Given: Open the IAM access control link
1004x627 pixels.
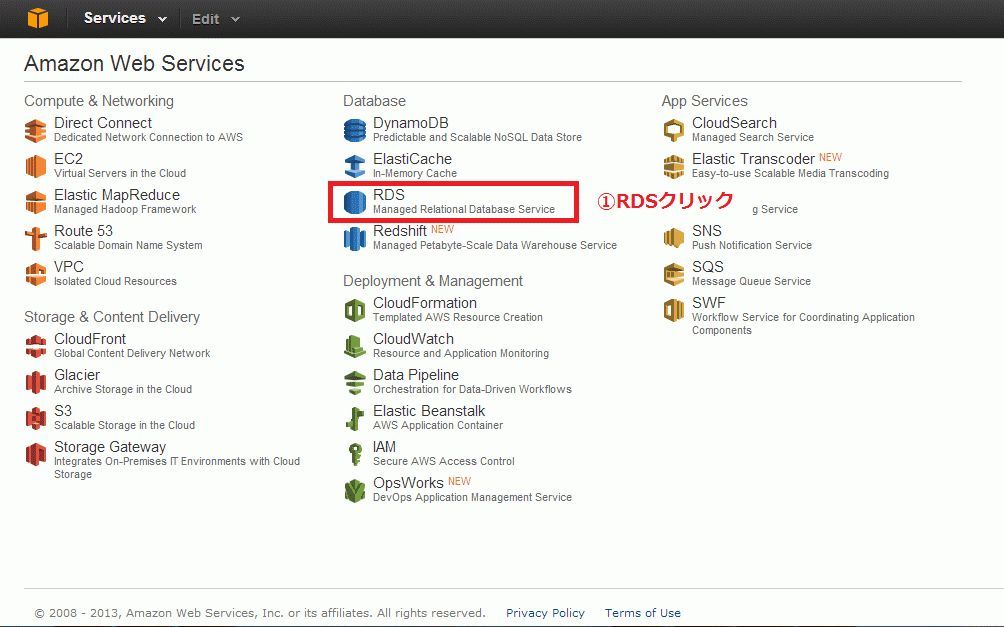Looking at the screenshot, I should coord(384,447).
